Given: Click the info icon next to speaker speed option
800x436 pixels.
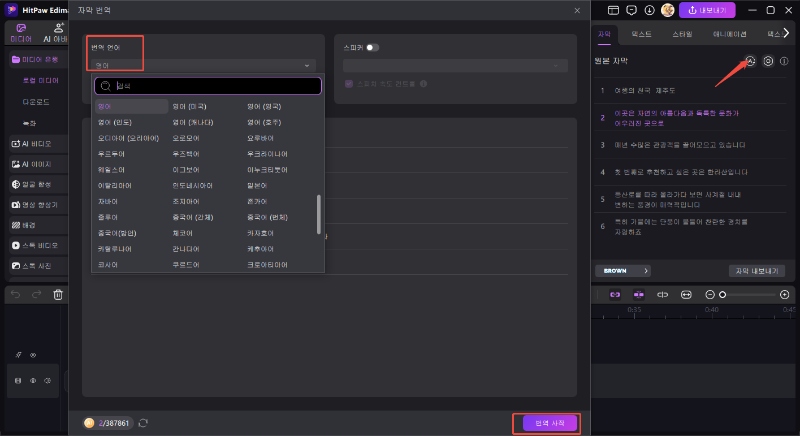Looking at the screenshot, I should tap(423, 84).
